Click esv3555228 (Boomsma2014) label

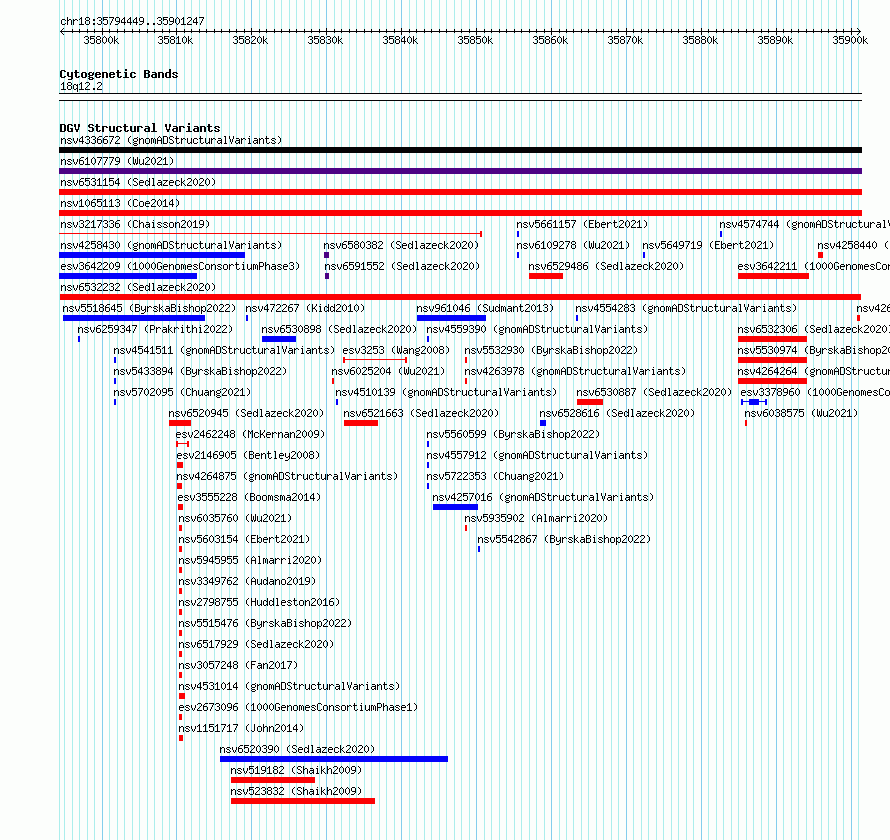pyautogui.click(x=249, y=497)
